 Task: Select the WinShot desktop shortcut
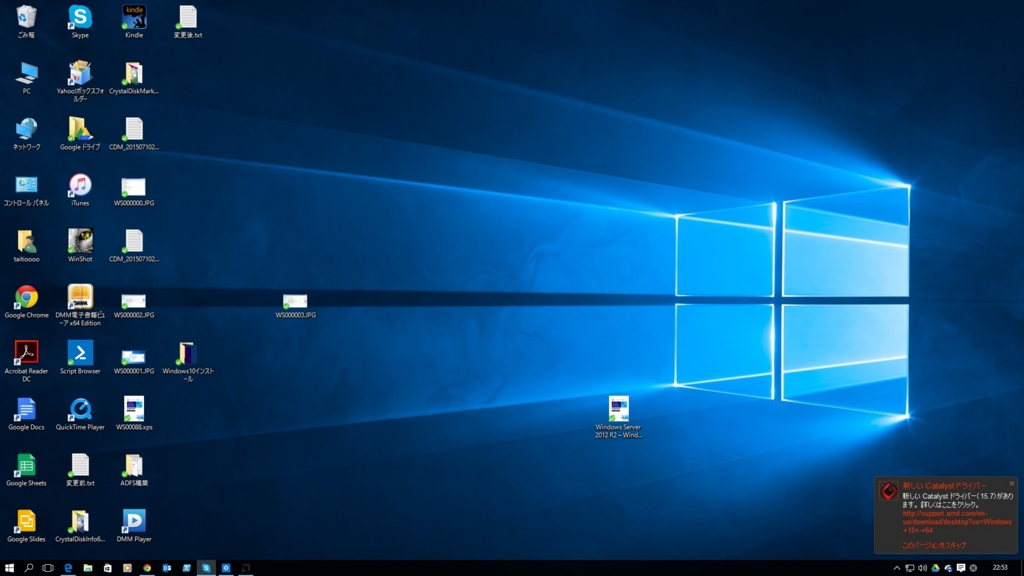click(80, 246)
